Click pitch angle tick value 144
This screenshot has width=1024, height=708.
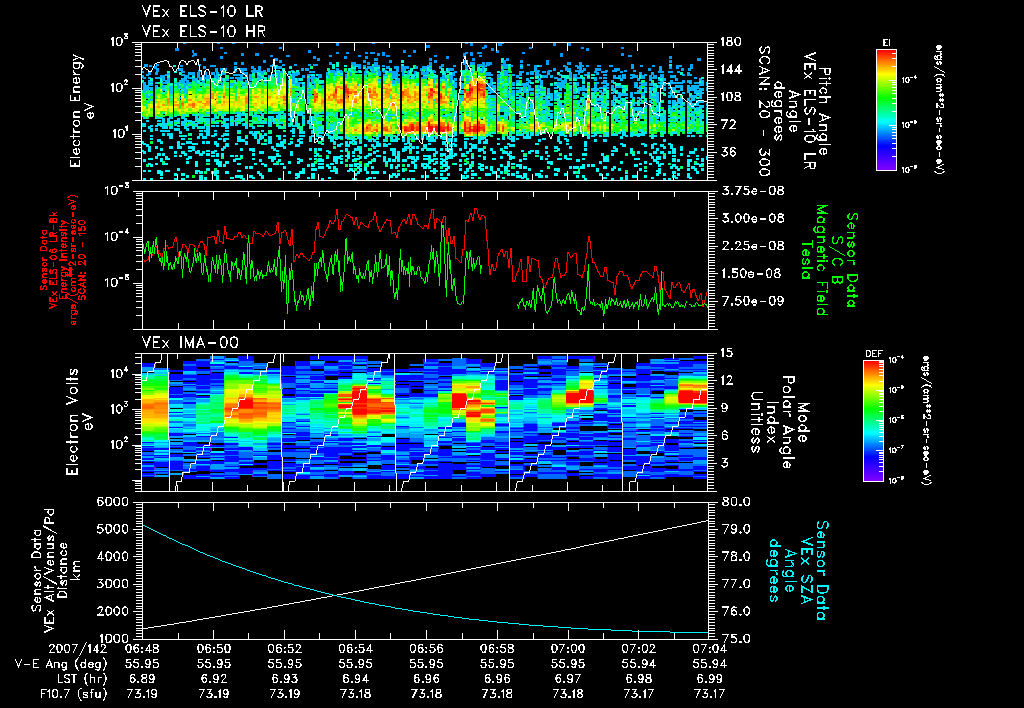tap(730, 69)
